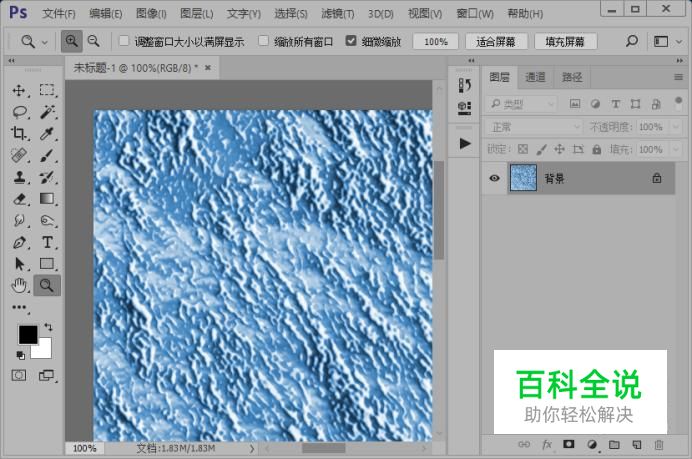Screen dimensions: 692x459
Task: Swap foreground and background colors
Action: (x=48, y=327)
